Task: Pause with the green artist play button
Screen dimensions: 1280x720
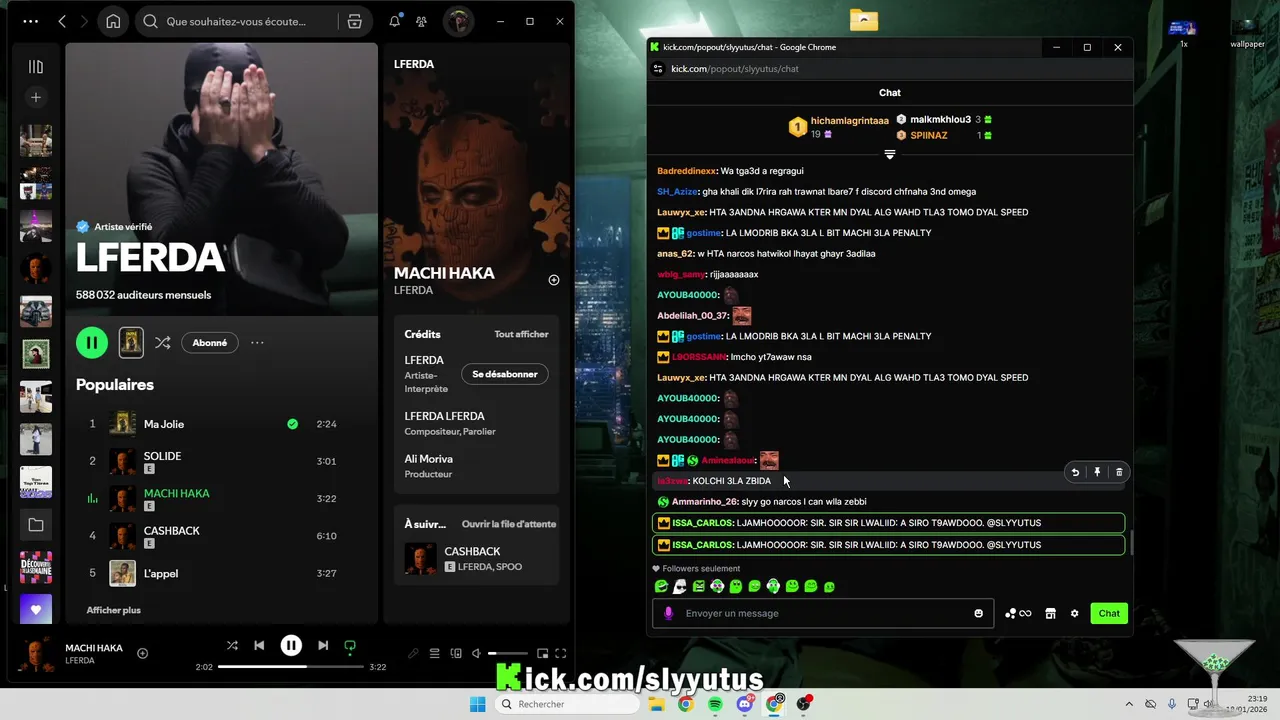Action: coord(91,343)
